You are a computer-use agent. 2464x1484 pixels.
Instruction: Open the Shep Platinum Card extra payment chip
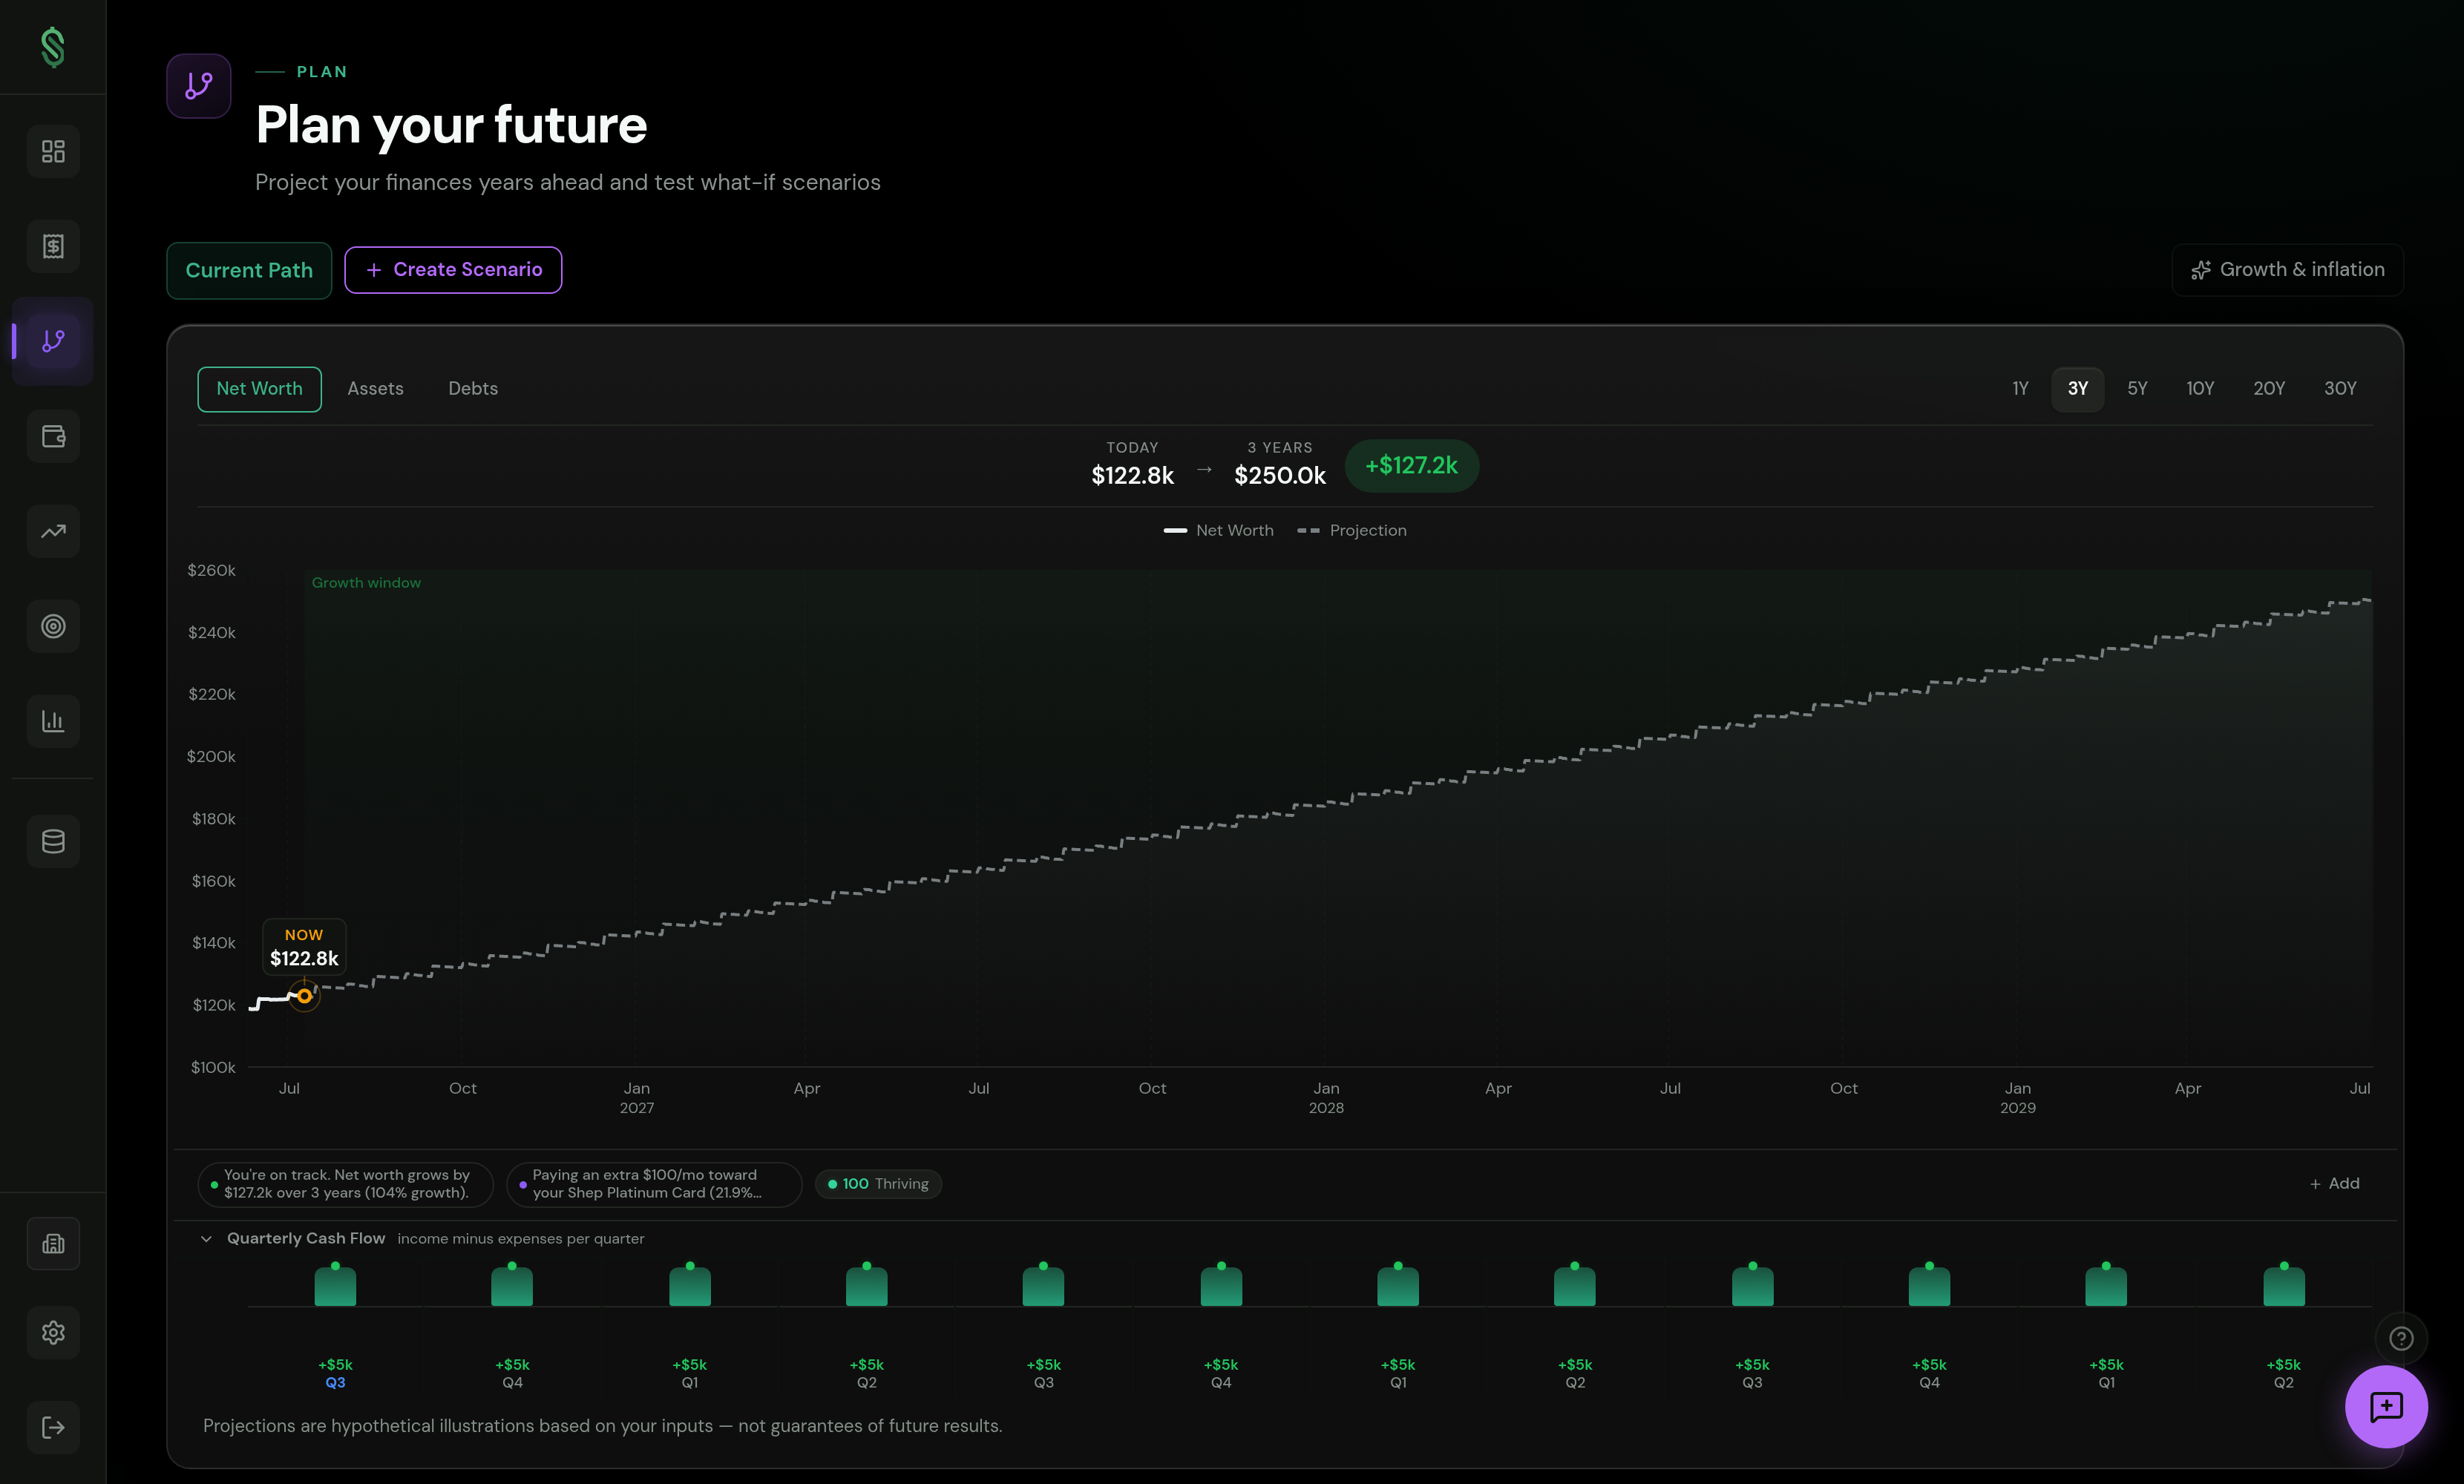(x=654, y=1184)
